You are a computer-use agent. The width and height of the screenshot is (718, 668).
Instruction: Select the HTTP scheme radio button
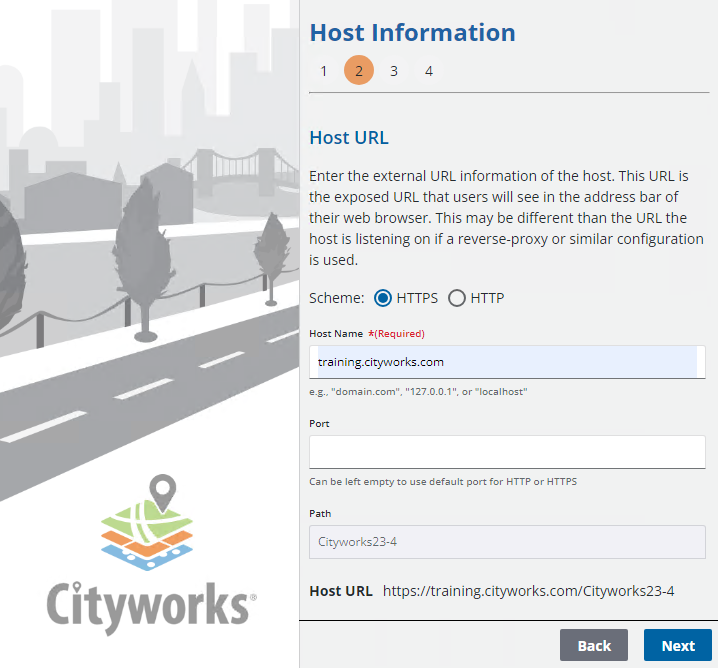(457, 298)
